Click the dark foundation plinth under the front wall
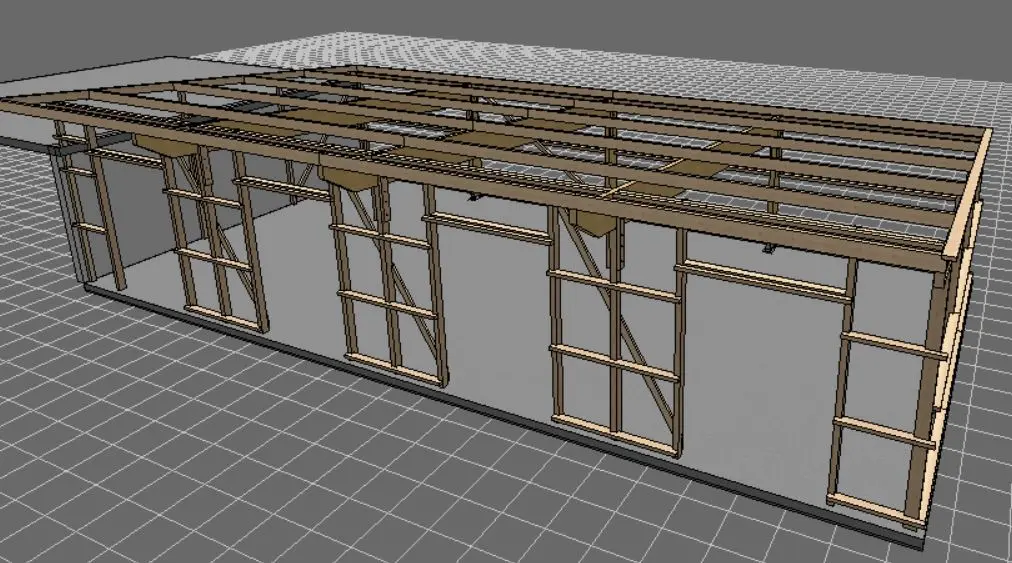This screenshot has height=563, width=1012. [x=503, y=416]
